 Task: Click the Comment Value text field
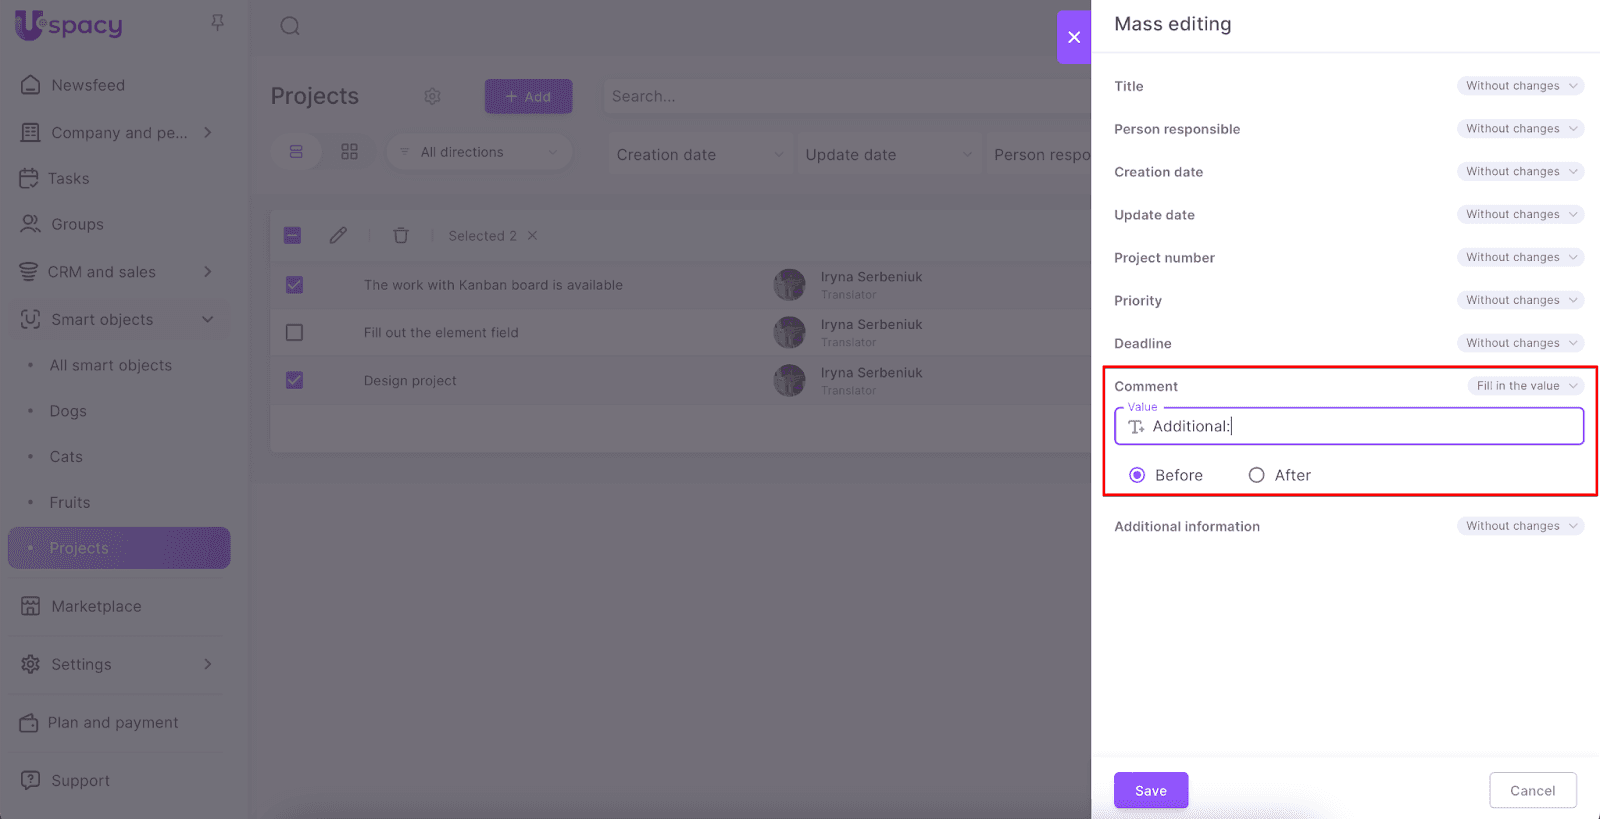(1360, 426)
